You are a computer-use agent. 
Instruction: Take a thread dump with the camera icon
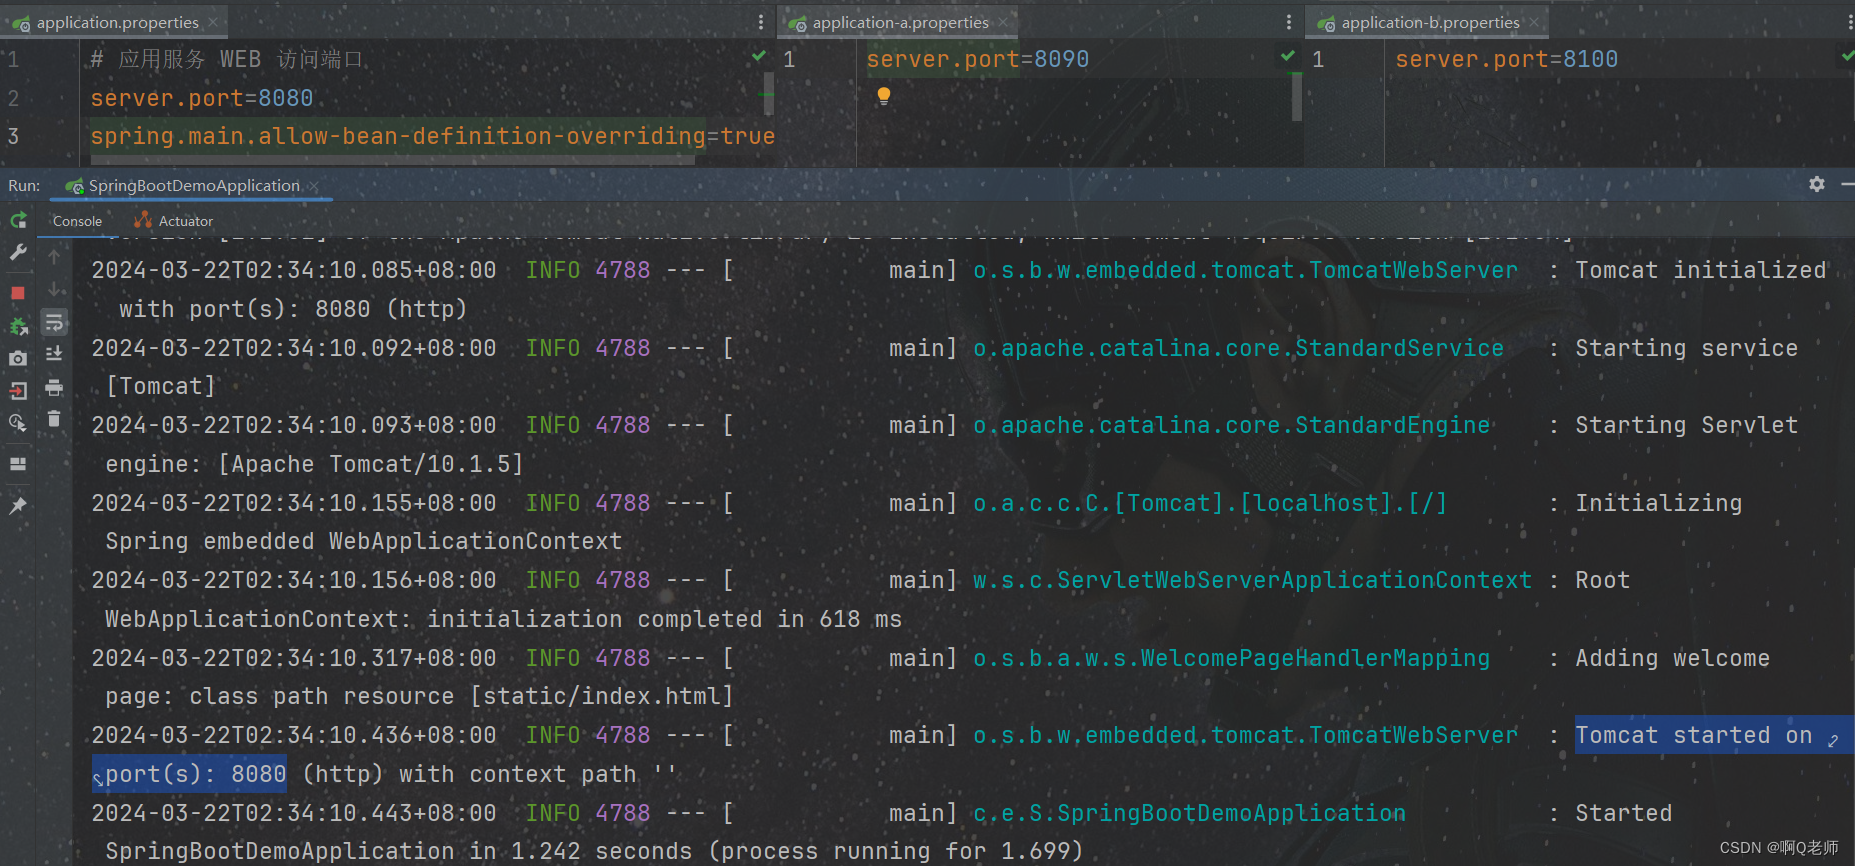18,358
